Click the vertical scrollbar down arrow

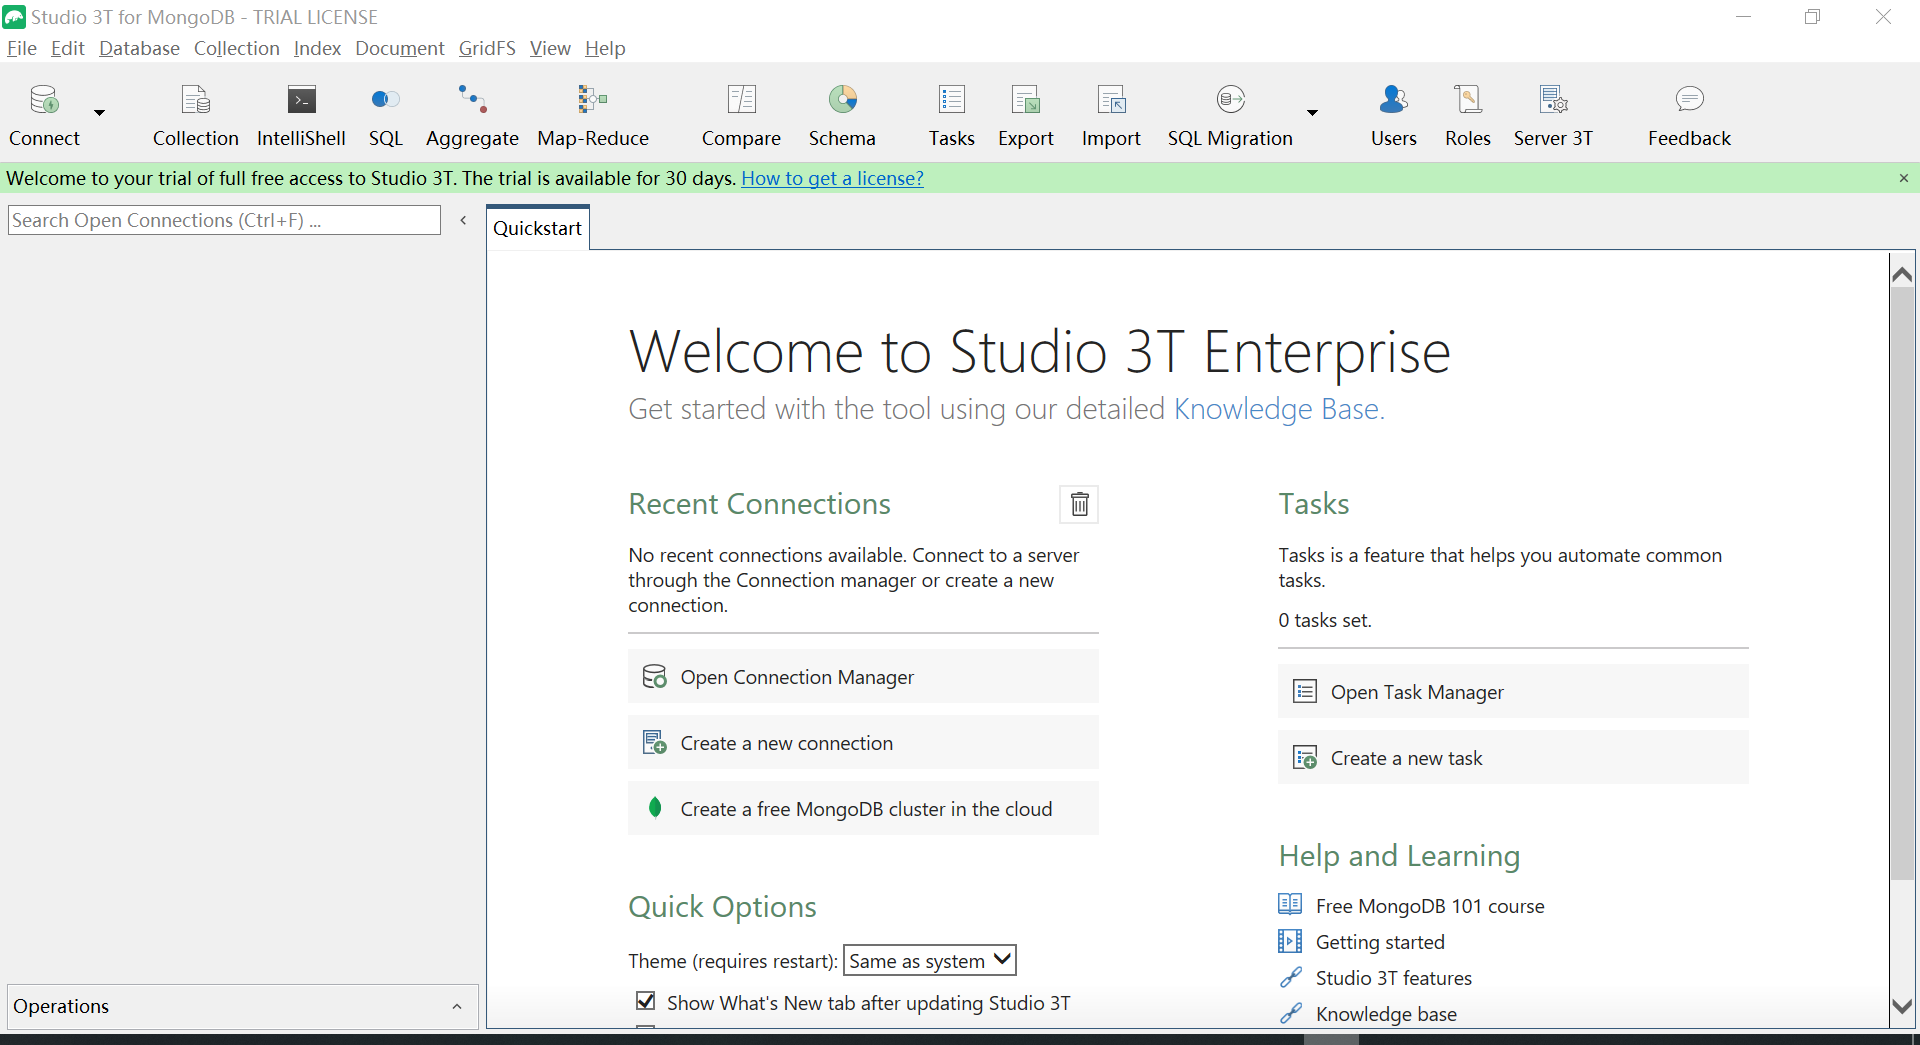(x=1902, y=1006)
